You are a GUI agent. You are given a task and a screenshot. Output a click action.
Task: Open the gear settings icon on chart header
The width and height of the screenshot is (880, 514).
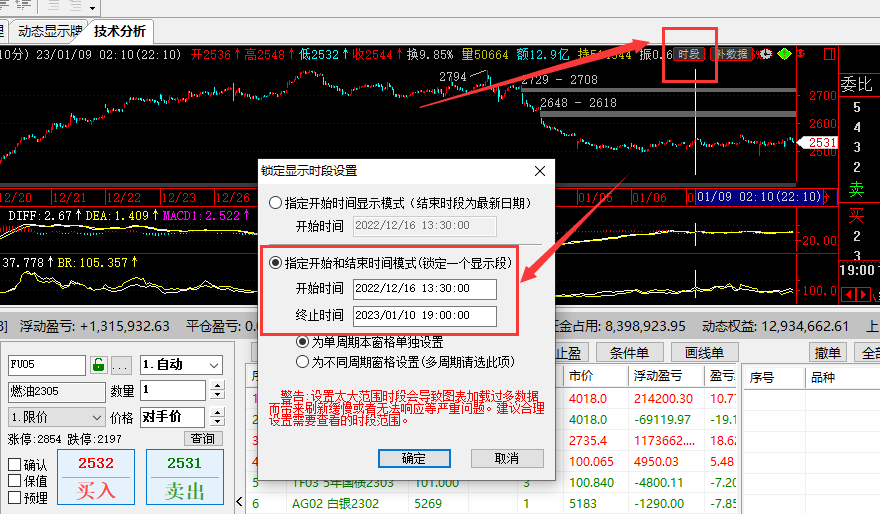[x=766, y=54]
